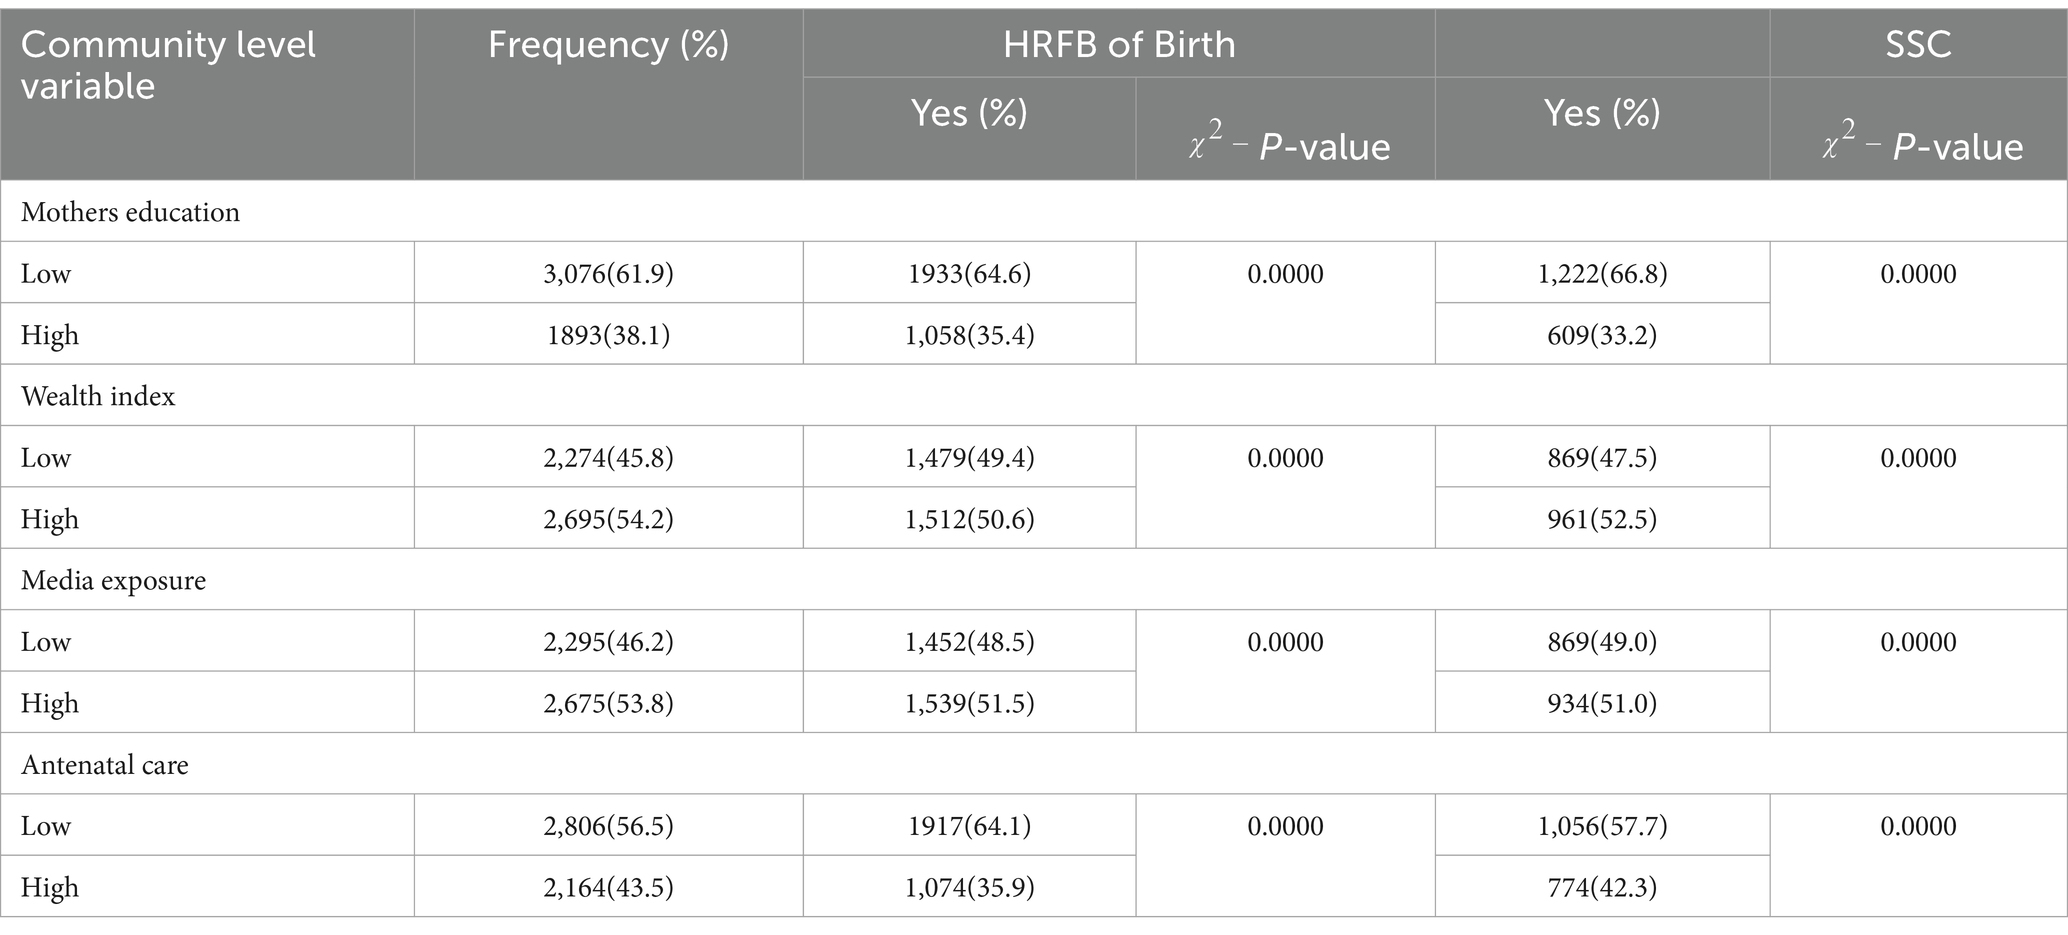This screenshot has height=935, width=2068.
Task: Select HRFB P-value 0.0000 for Antenatal care
Action: point(1285,825)
